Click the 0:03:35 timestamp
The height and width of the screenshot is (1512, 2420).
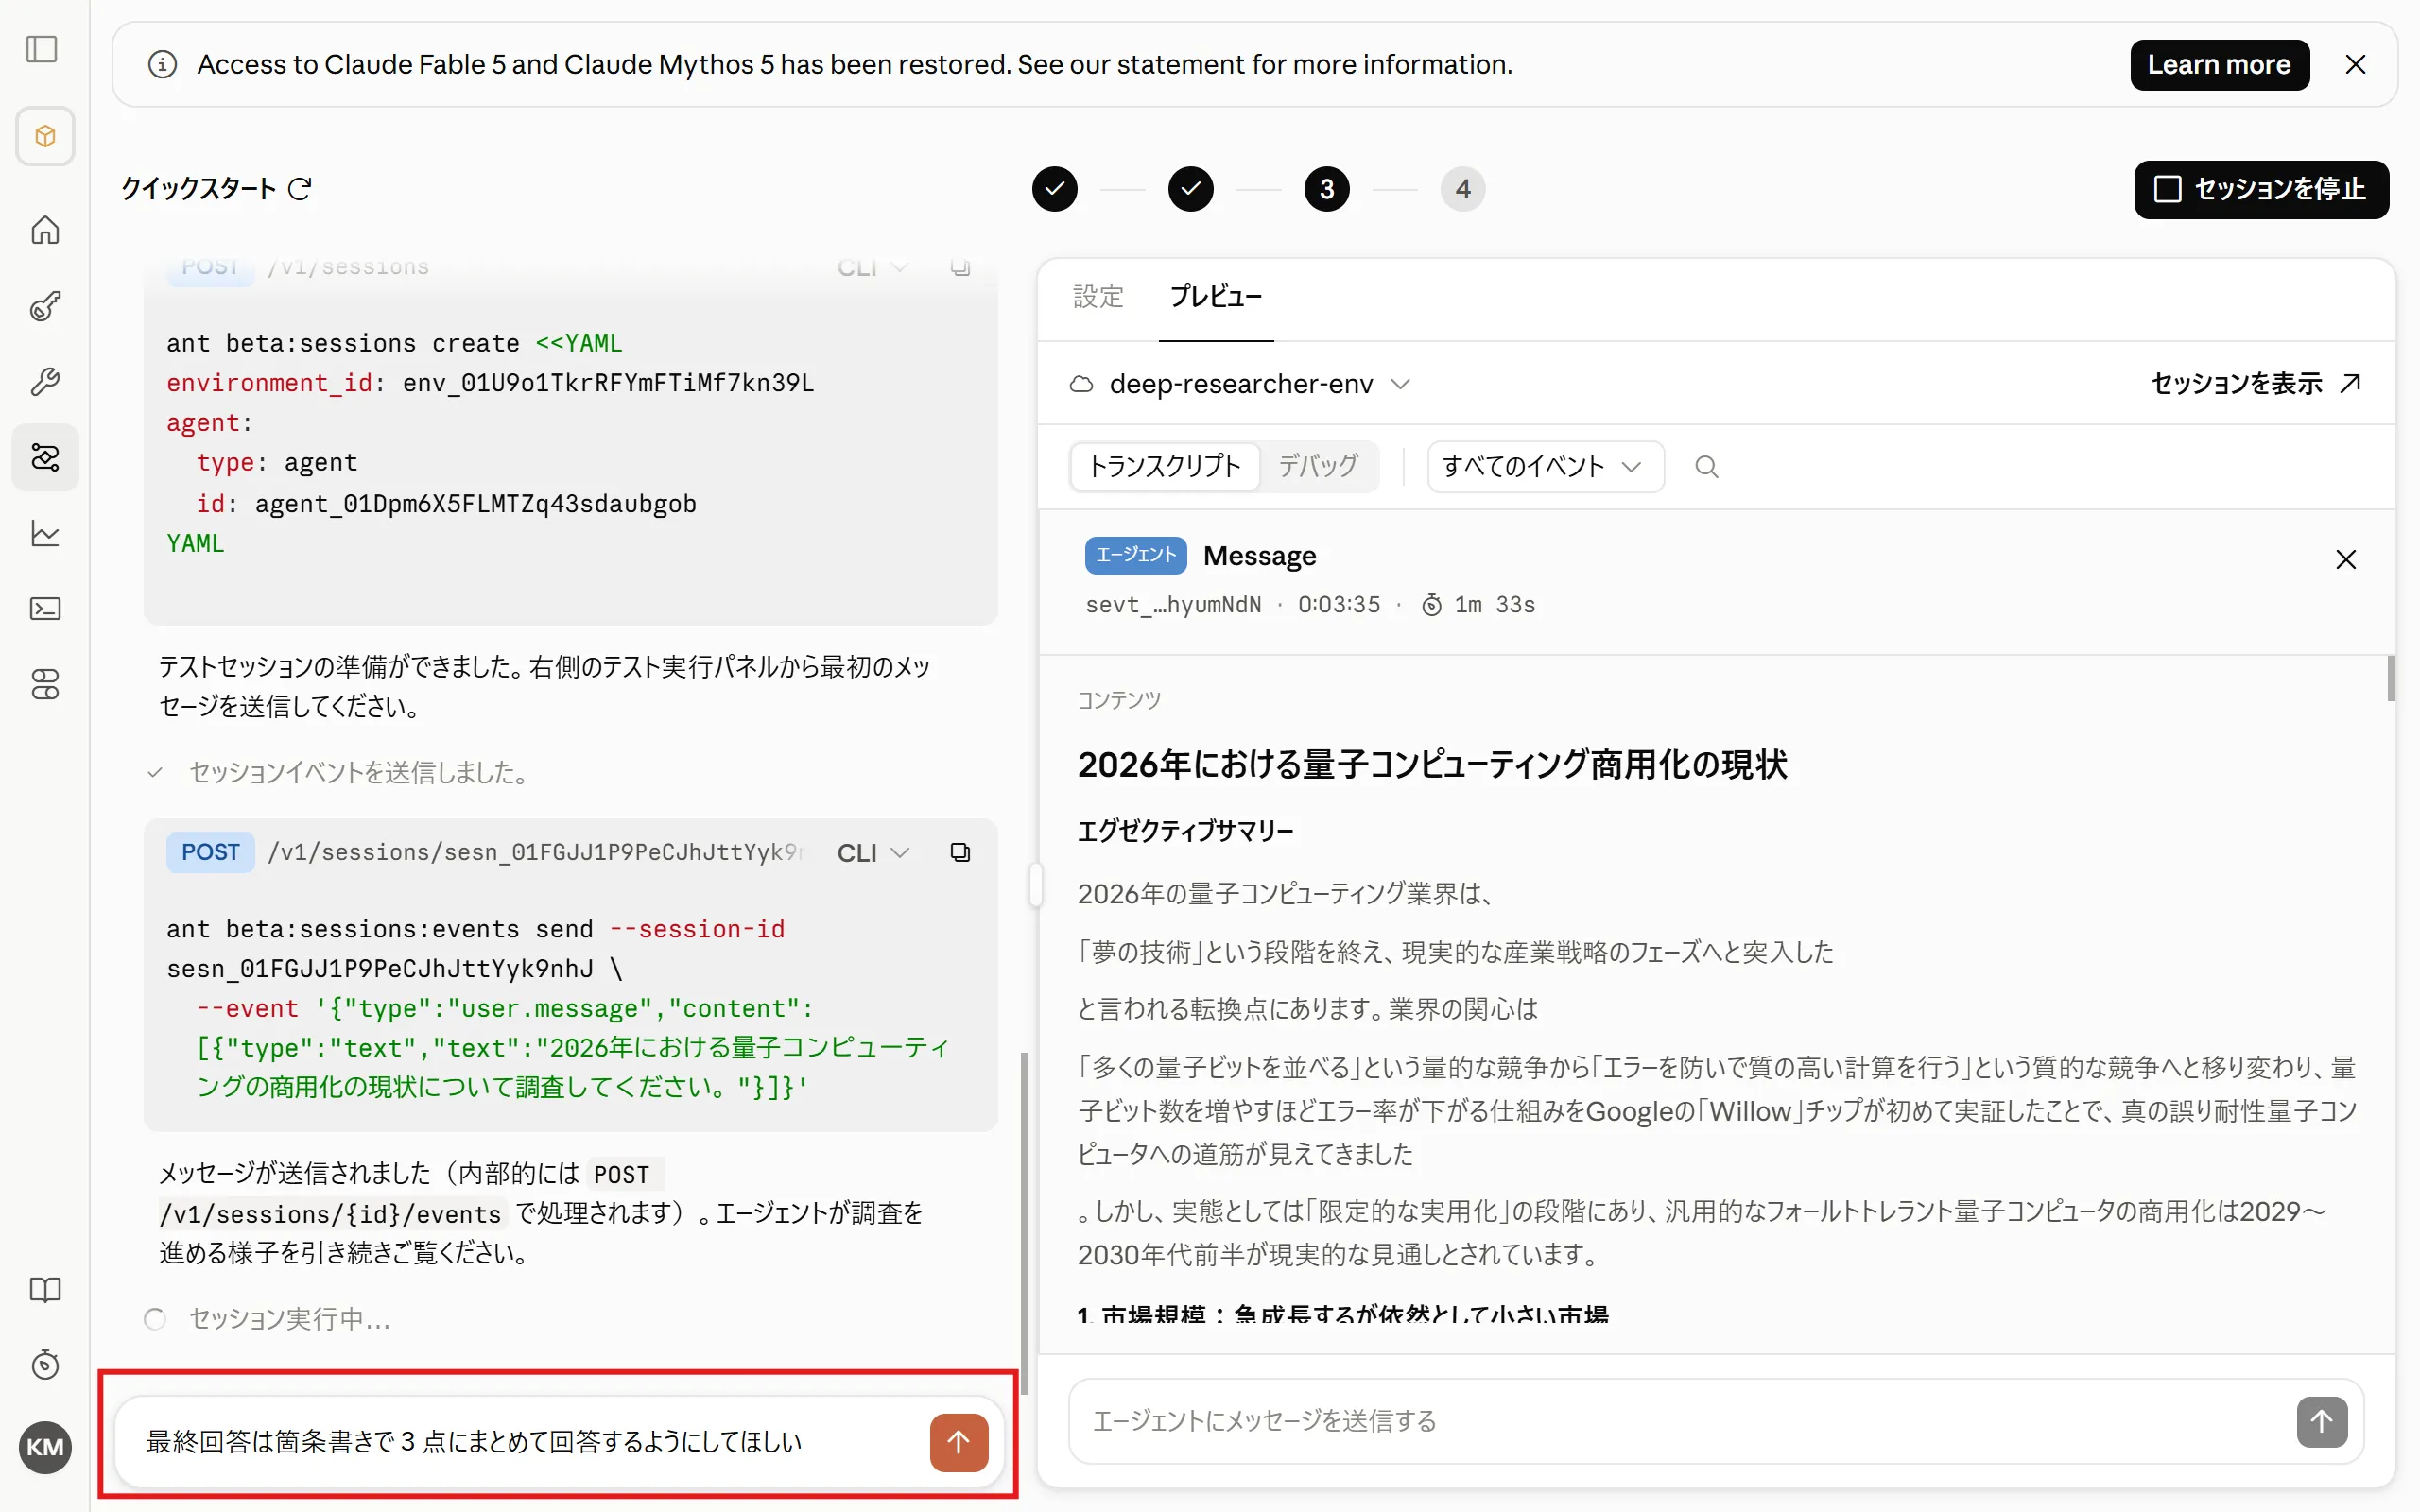1338,605
